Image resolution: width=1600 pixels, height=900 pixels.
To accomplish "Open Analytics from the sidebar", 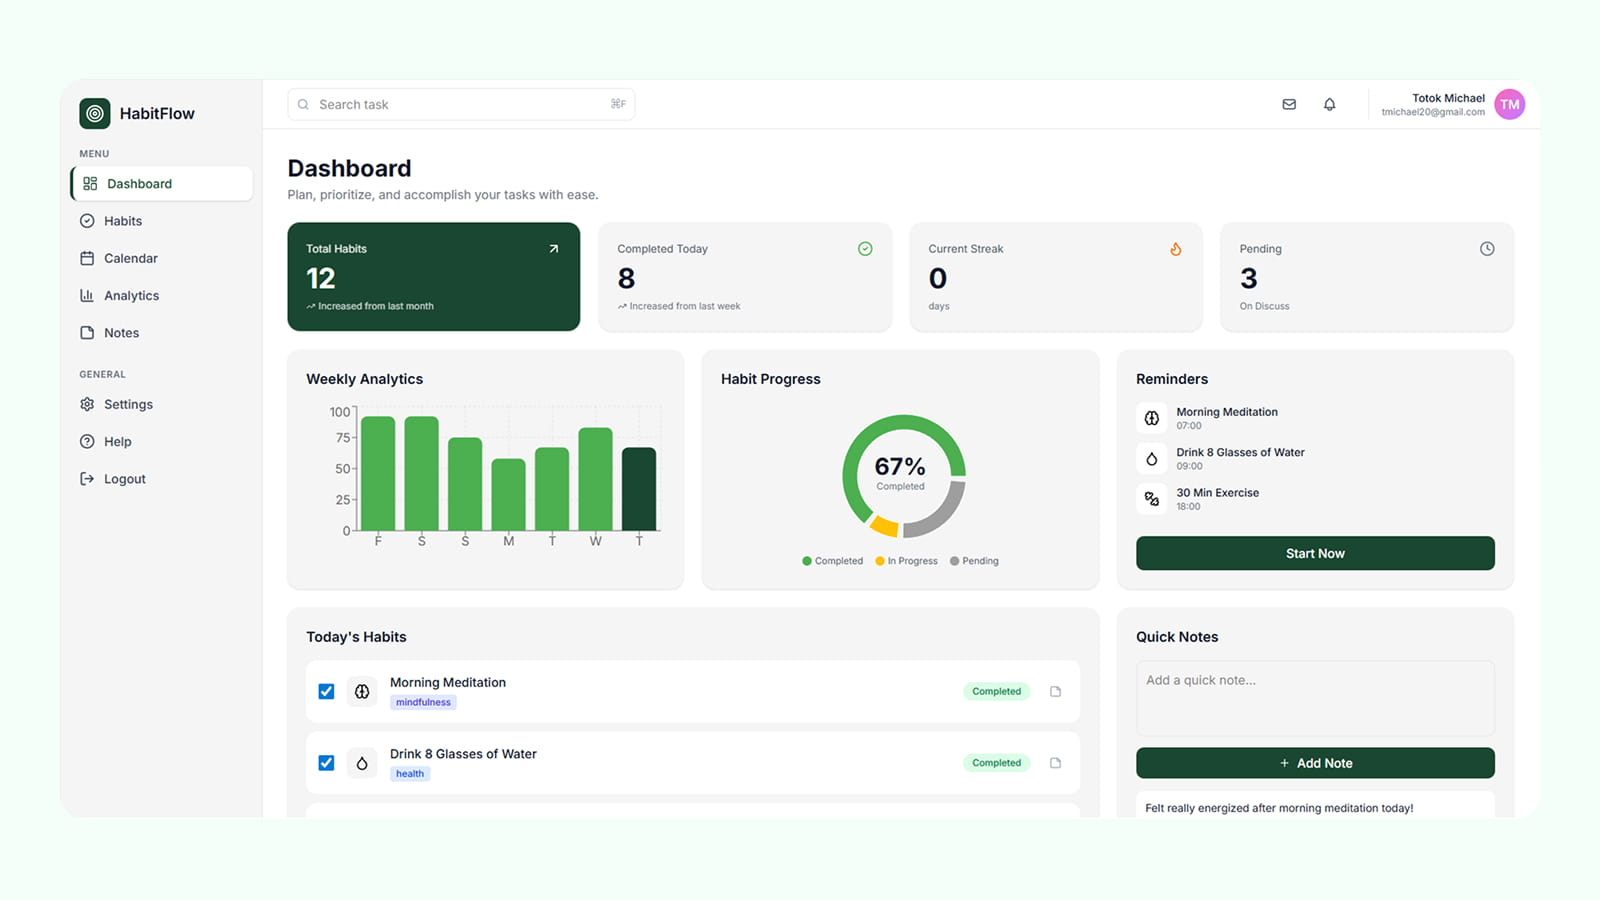I will [x=131, y=296].
